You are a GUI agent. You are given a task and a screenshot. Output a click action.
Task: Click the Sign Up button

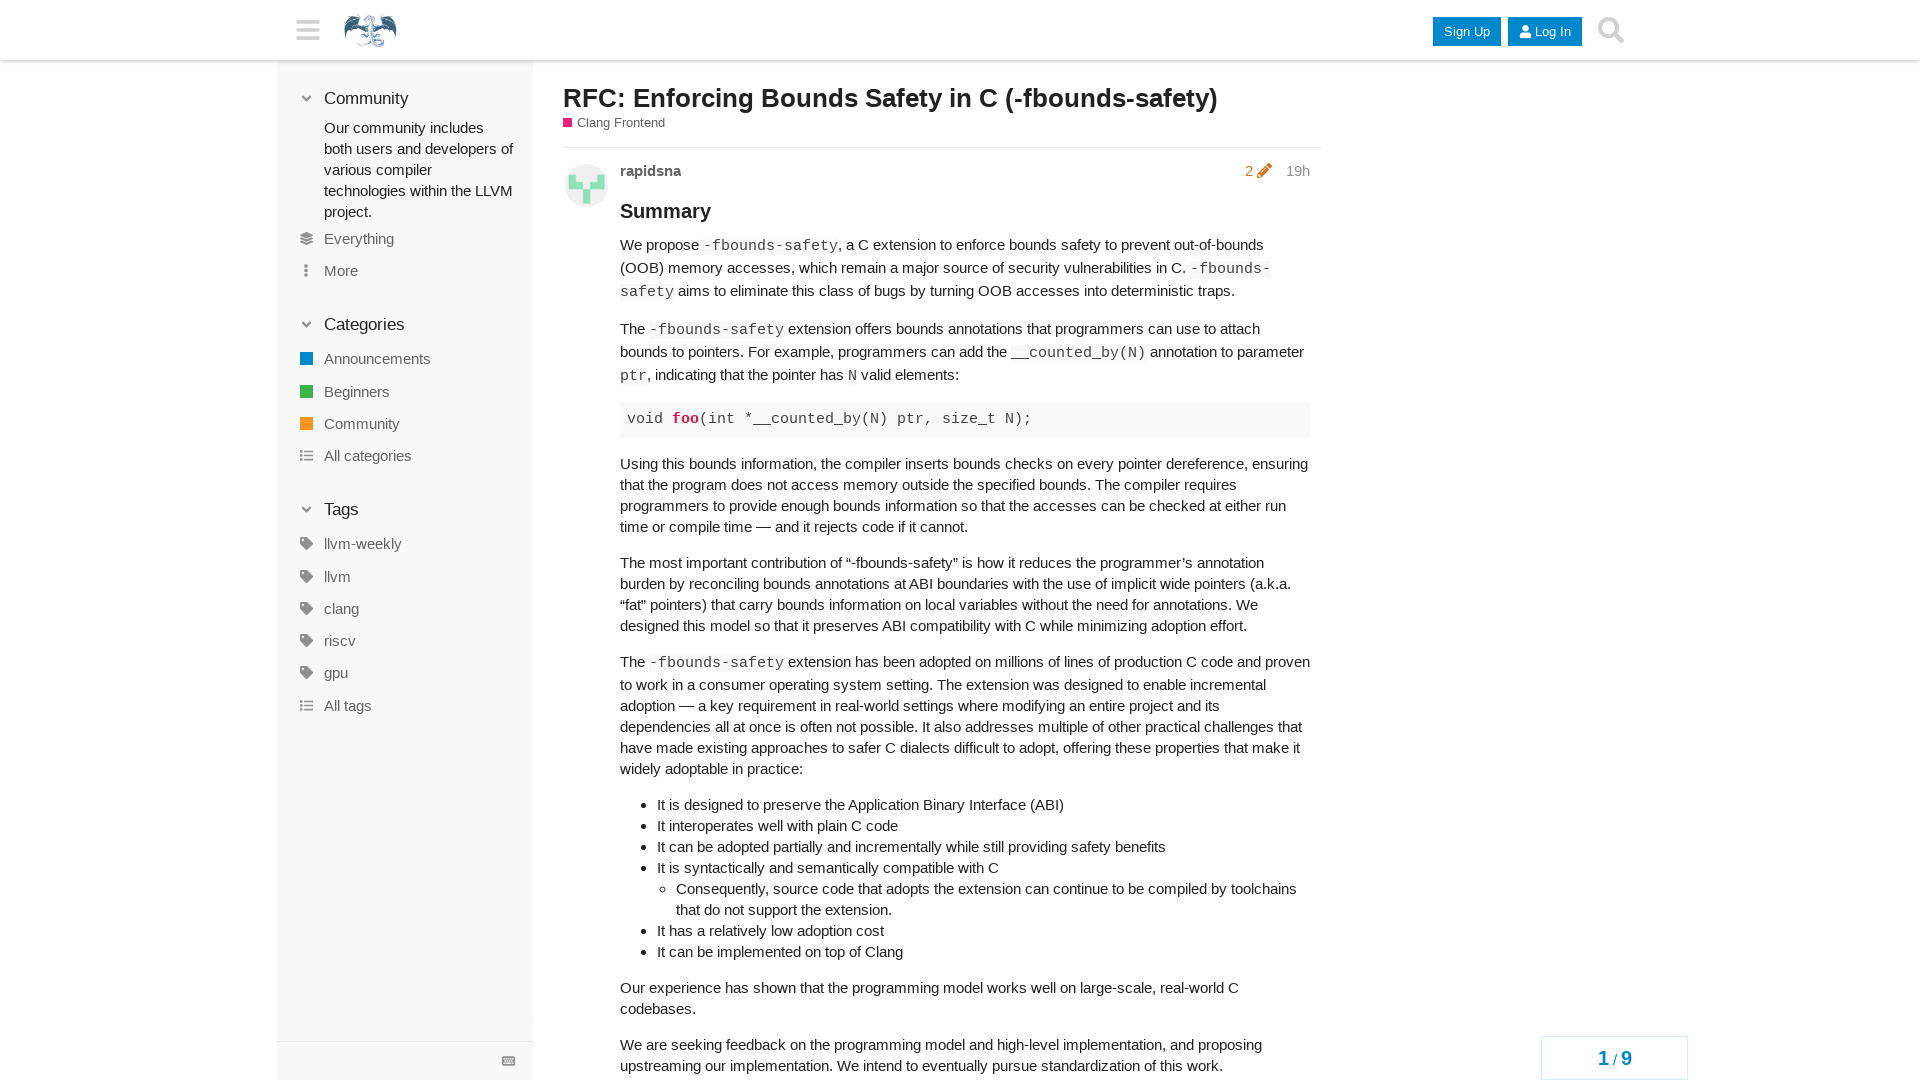click(1466, 30)
